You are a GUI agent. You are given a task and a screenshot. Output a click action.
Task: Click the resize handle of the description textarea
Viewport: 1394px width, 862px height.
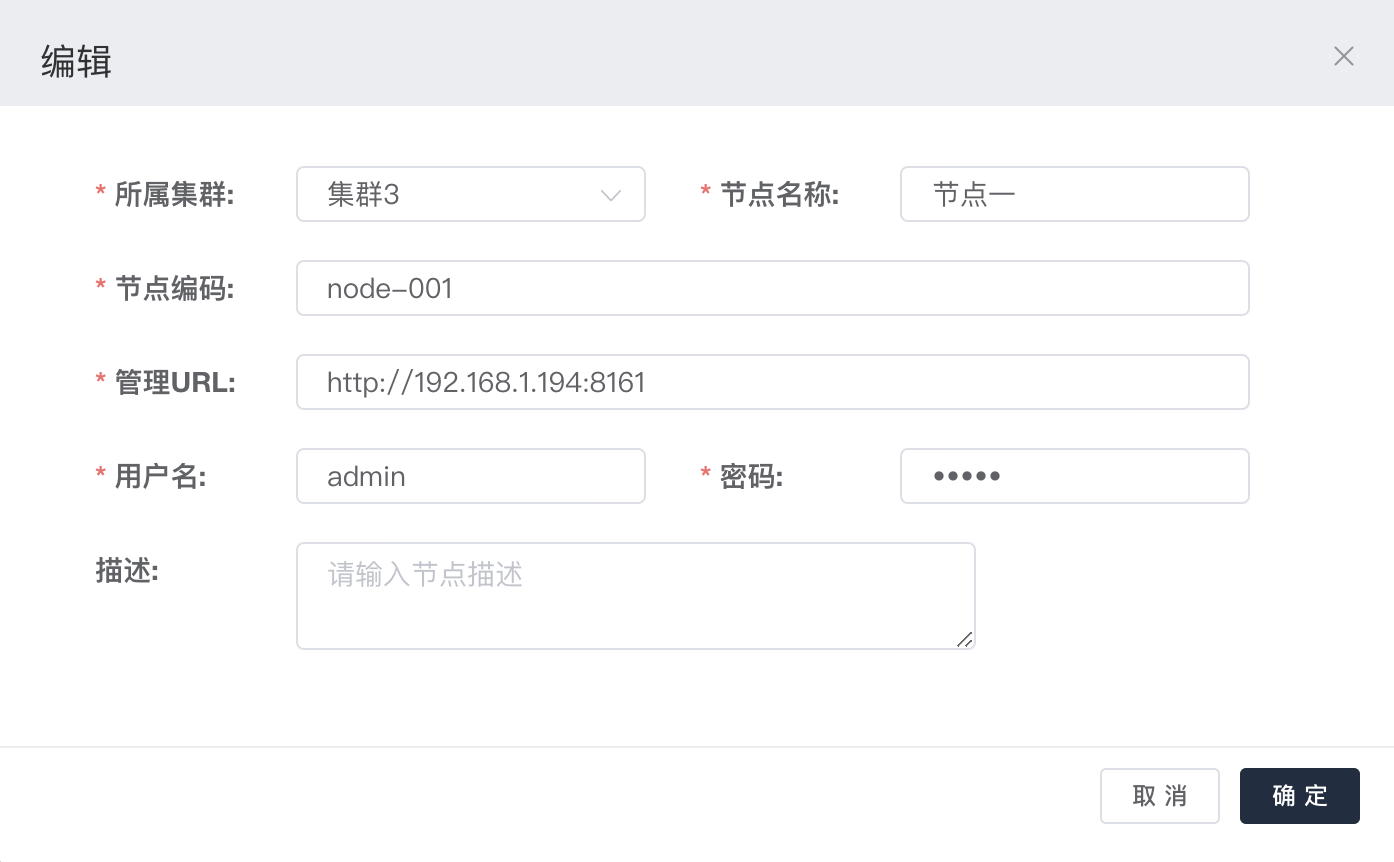tap(964, 639)
